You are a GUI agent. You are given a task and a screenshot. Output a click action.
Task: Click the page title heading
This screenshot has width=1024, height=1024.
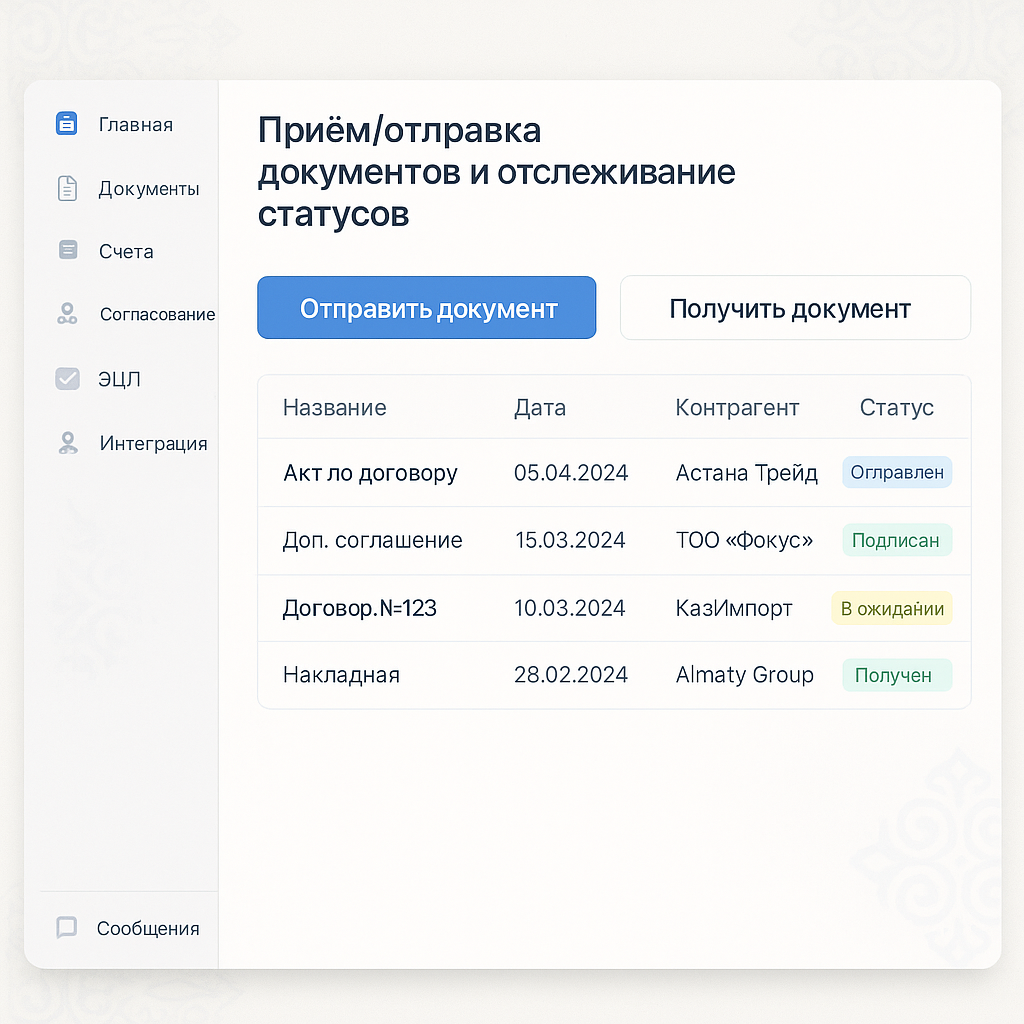pyautogui.click(x=496, y=172)
